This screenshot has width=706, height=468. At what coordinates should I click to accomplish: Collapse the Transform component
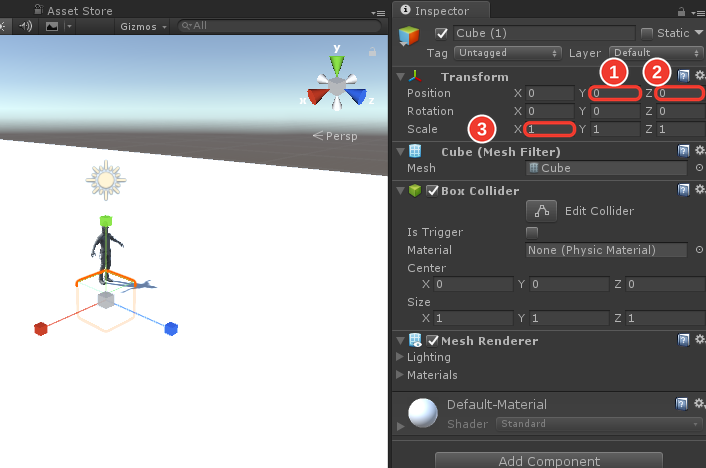click(x=401, y=77)
